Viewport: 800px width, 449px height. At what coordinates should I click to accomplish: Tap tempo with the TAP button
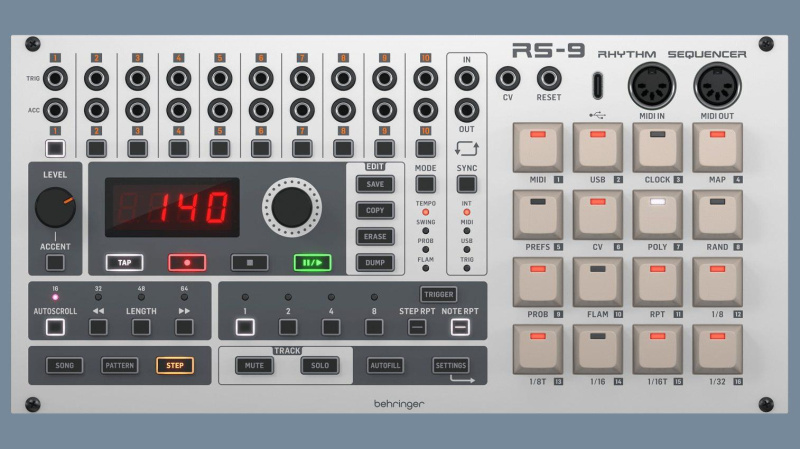[124, 263]
